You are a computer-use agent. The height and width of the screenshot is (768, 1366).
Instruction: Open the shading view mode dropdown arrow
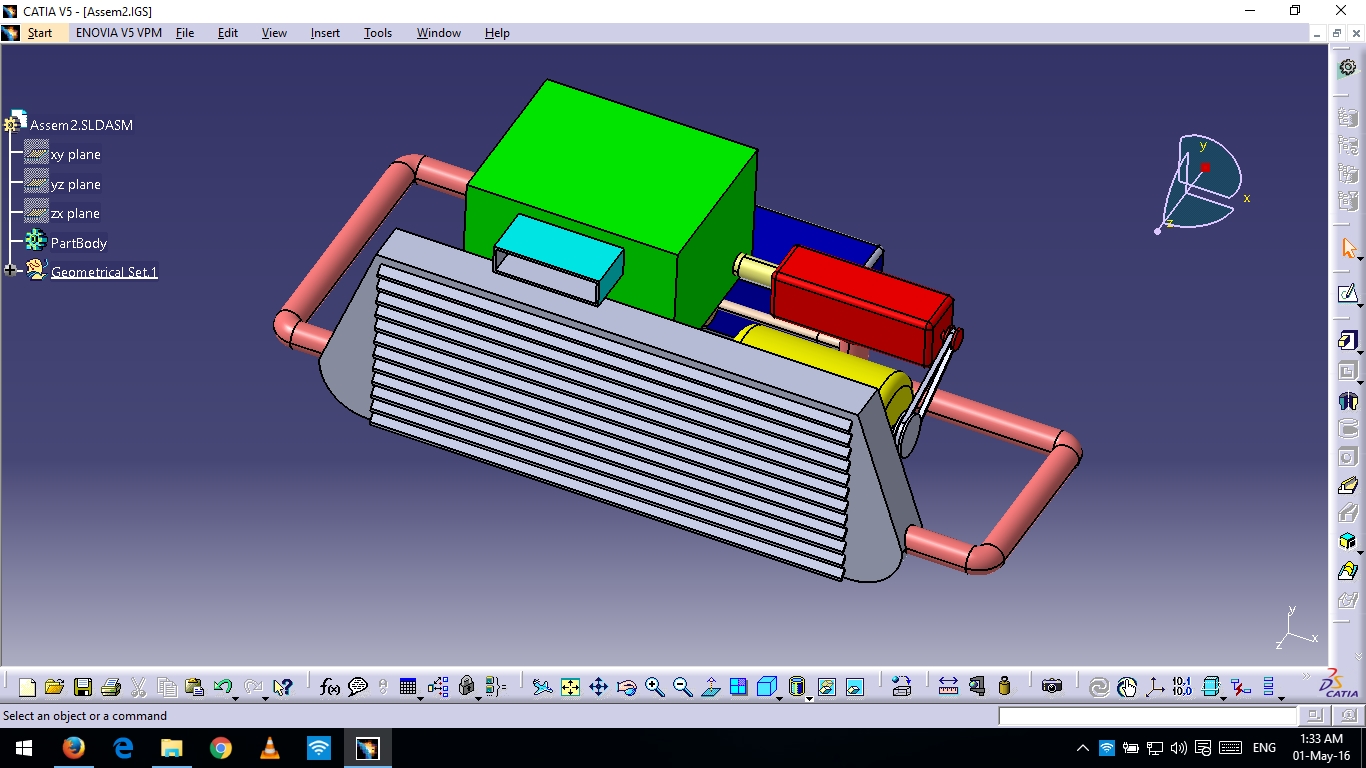tap(809, 697)
